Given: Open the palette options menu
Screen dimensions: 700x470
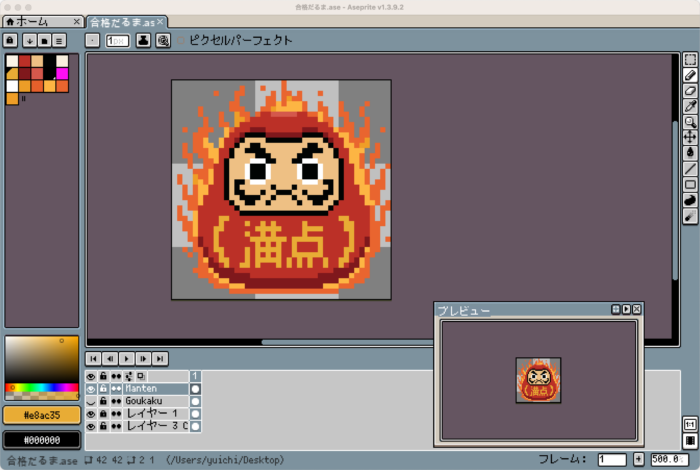Looking at the screenshot, I should tap(59, 40).
